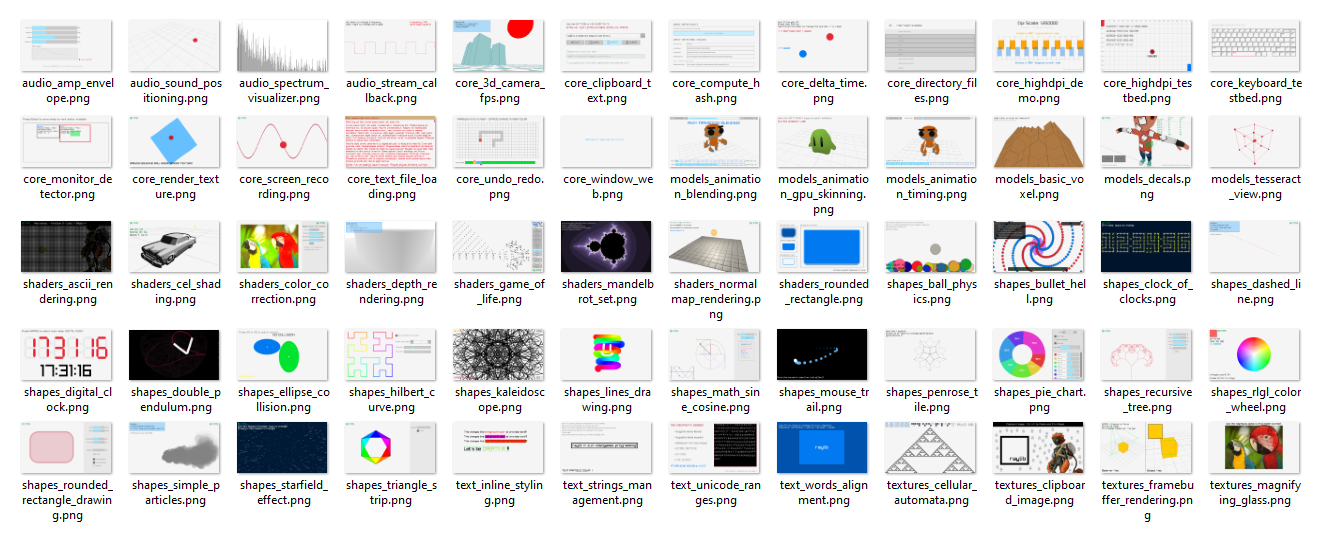
Task: Open the core_3d_camera_fps.png image
Action: tap(498, 46)
